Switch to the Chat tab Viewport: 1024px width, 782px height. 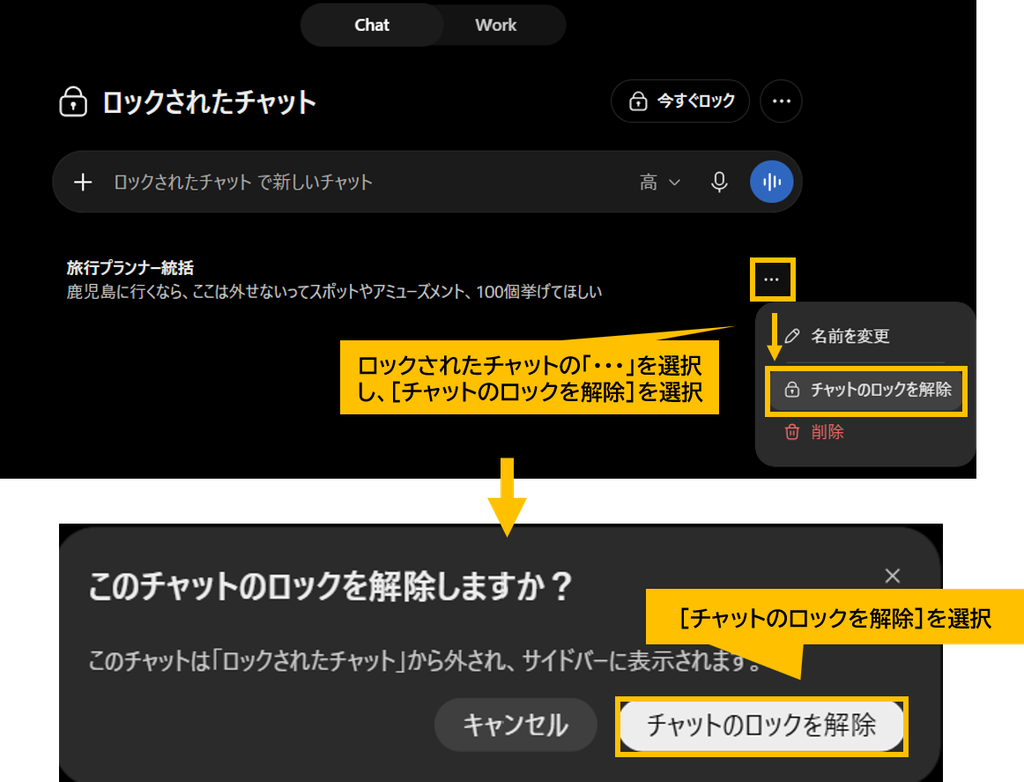(x=372, y=25)
